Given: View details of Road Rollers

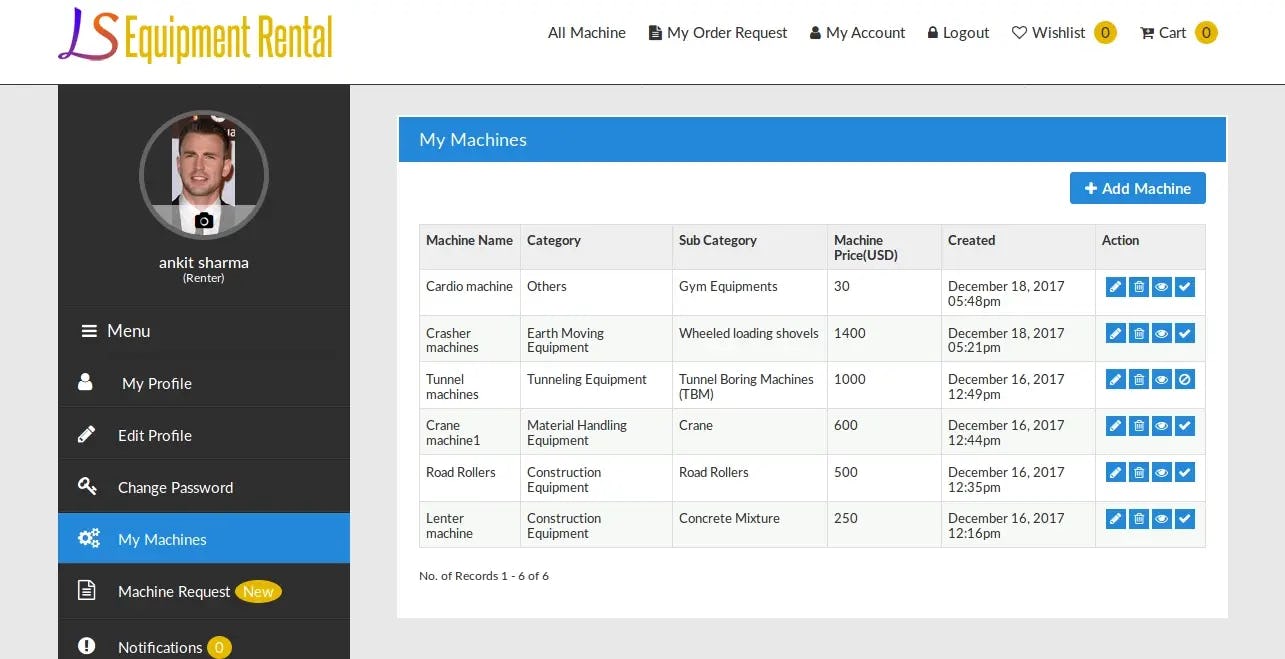Looking at the screenshot, I should click(x=1161, y=472).
